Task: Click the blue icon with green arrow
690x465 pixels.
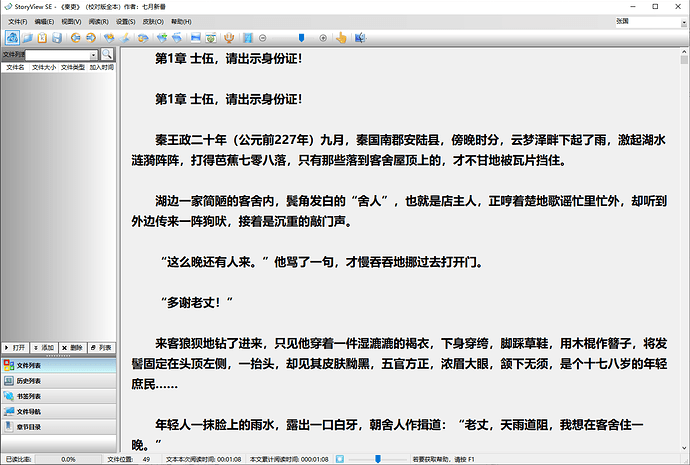Action: pyautogui.click(x=162, y=38)
